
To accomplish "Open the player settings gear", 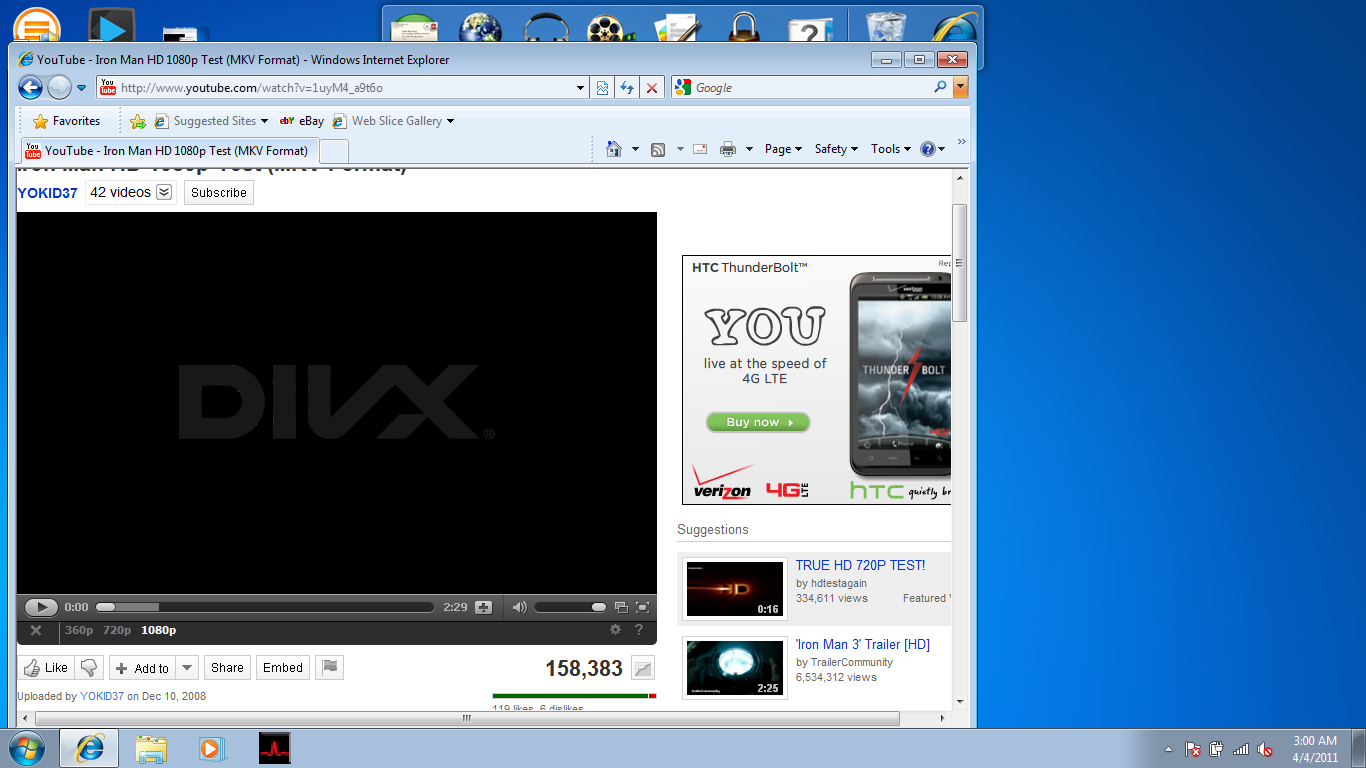I will point(615,630).
